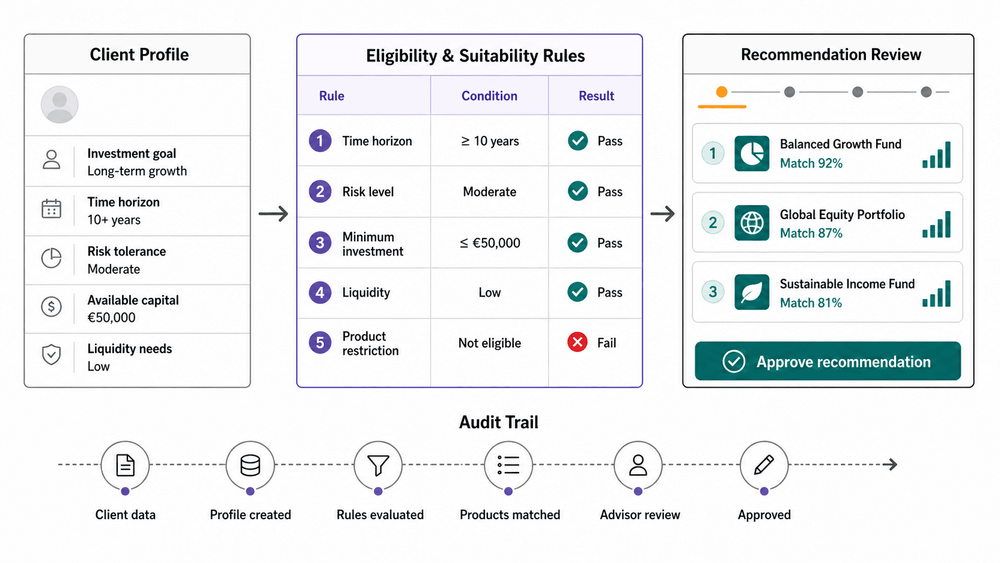This screenshot has width=1000, height=563.
Task: Click the 'Advisor review' audit label
Action: (x=640, y=515)
